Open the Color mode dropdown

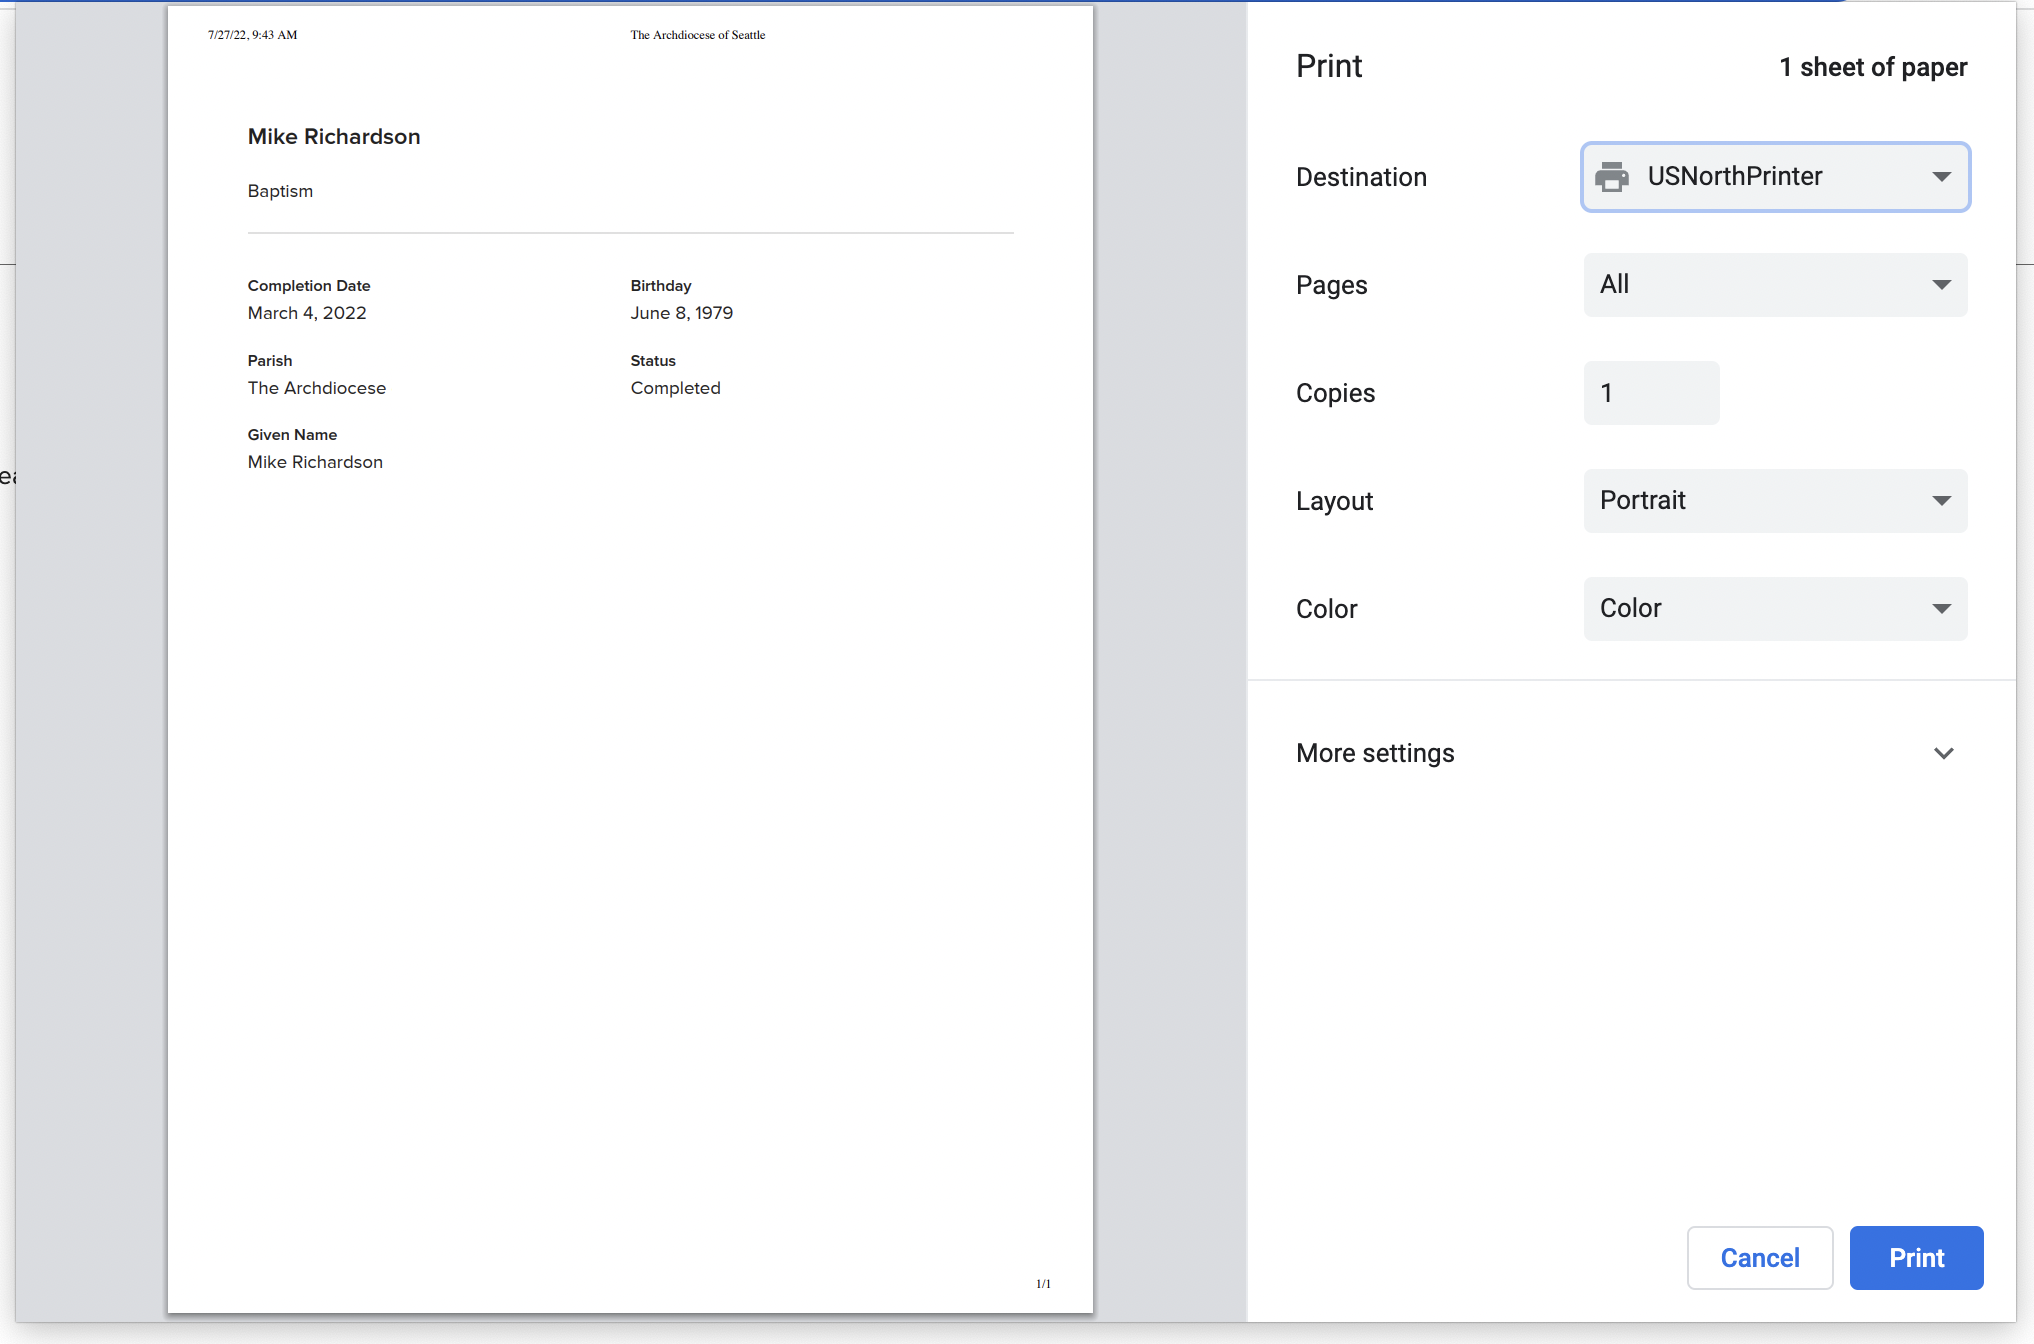pos(1775,608)
